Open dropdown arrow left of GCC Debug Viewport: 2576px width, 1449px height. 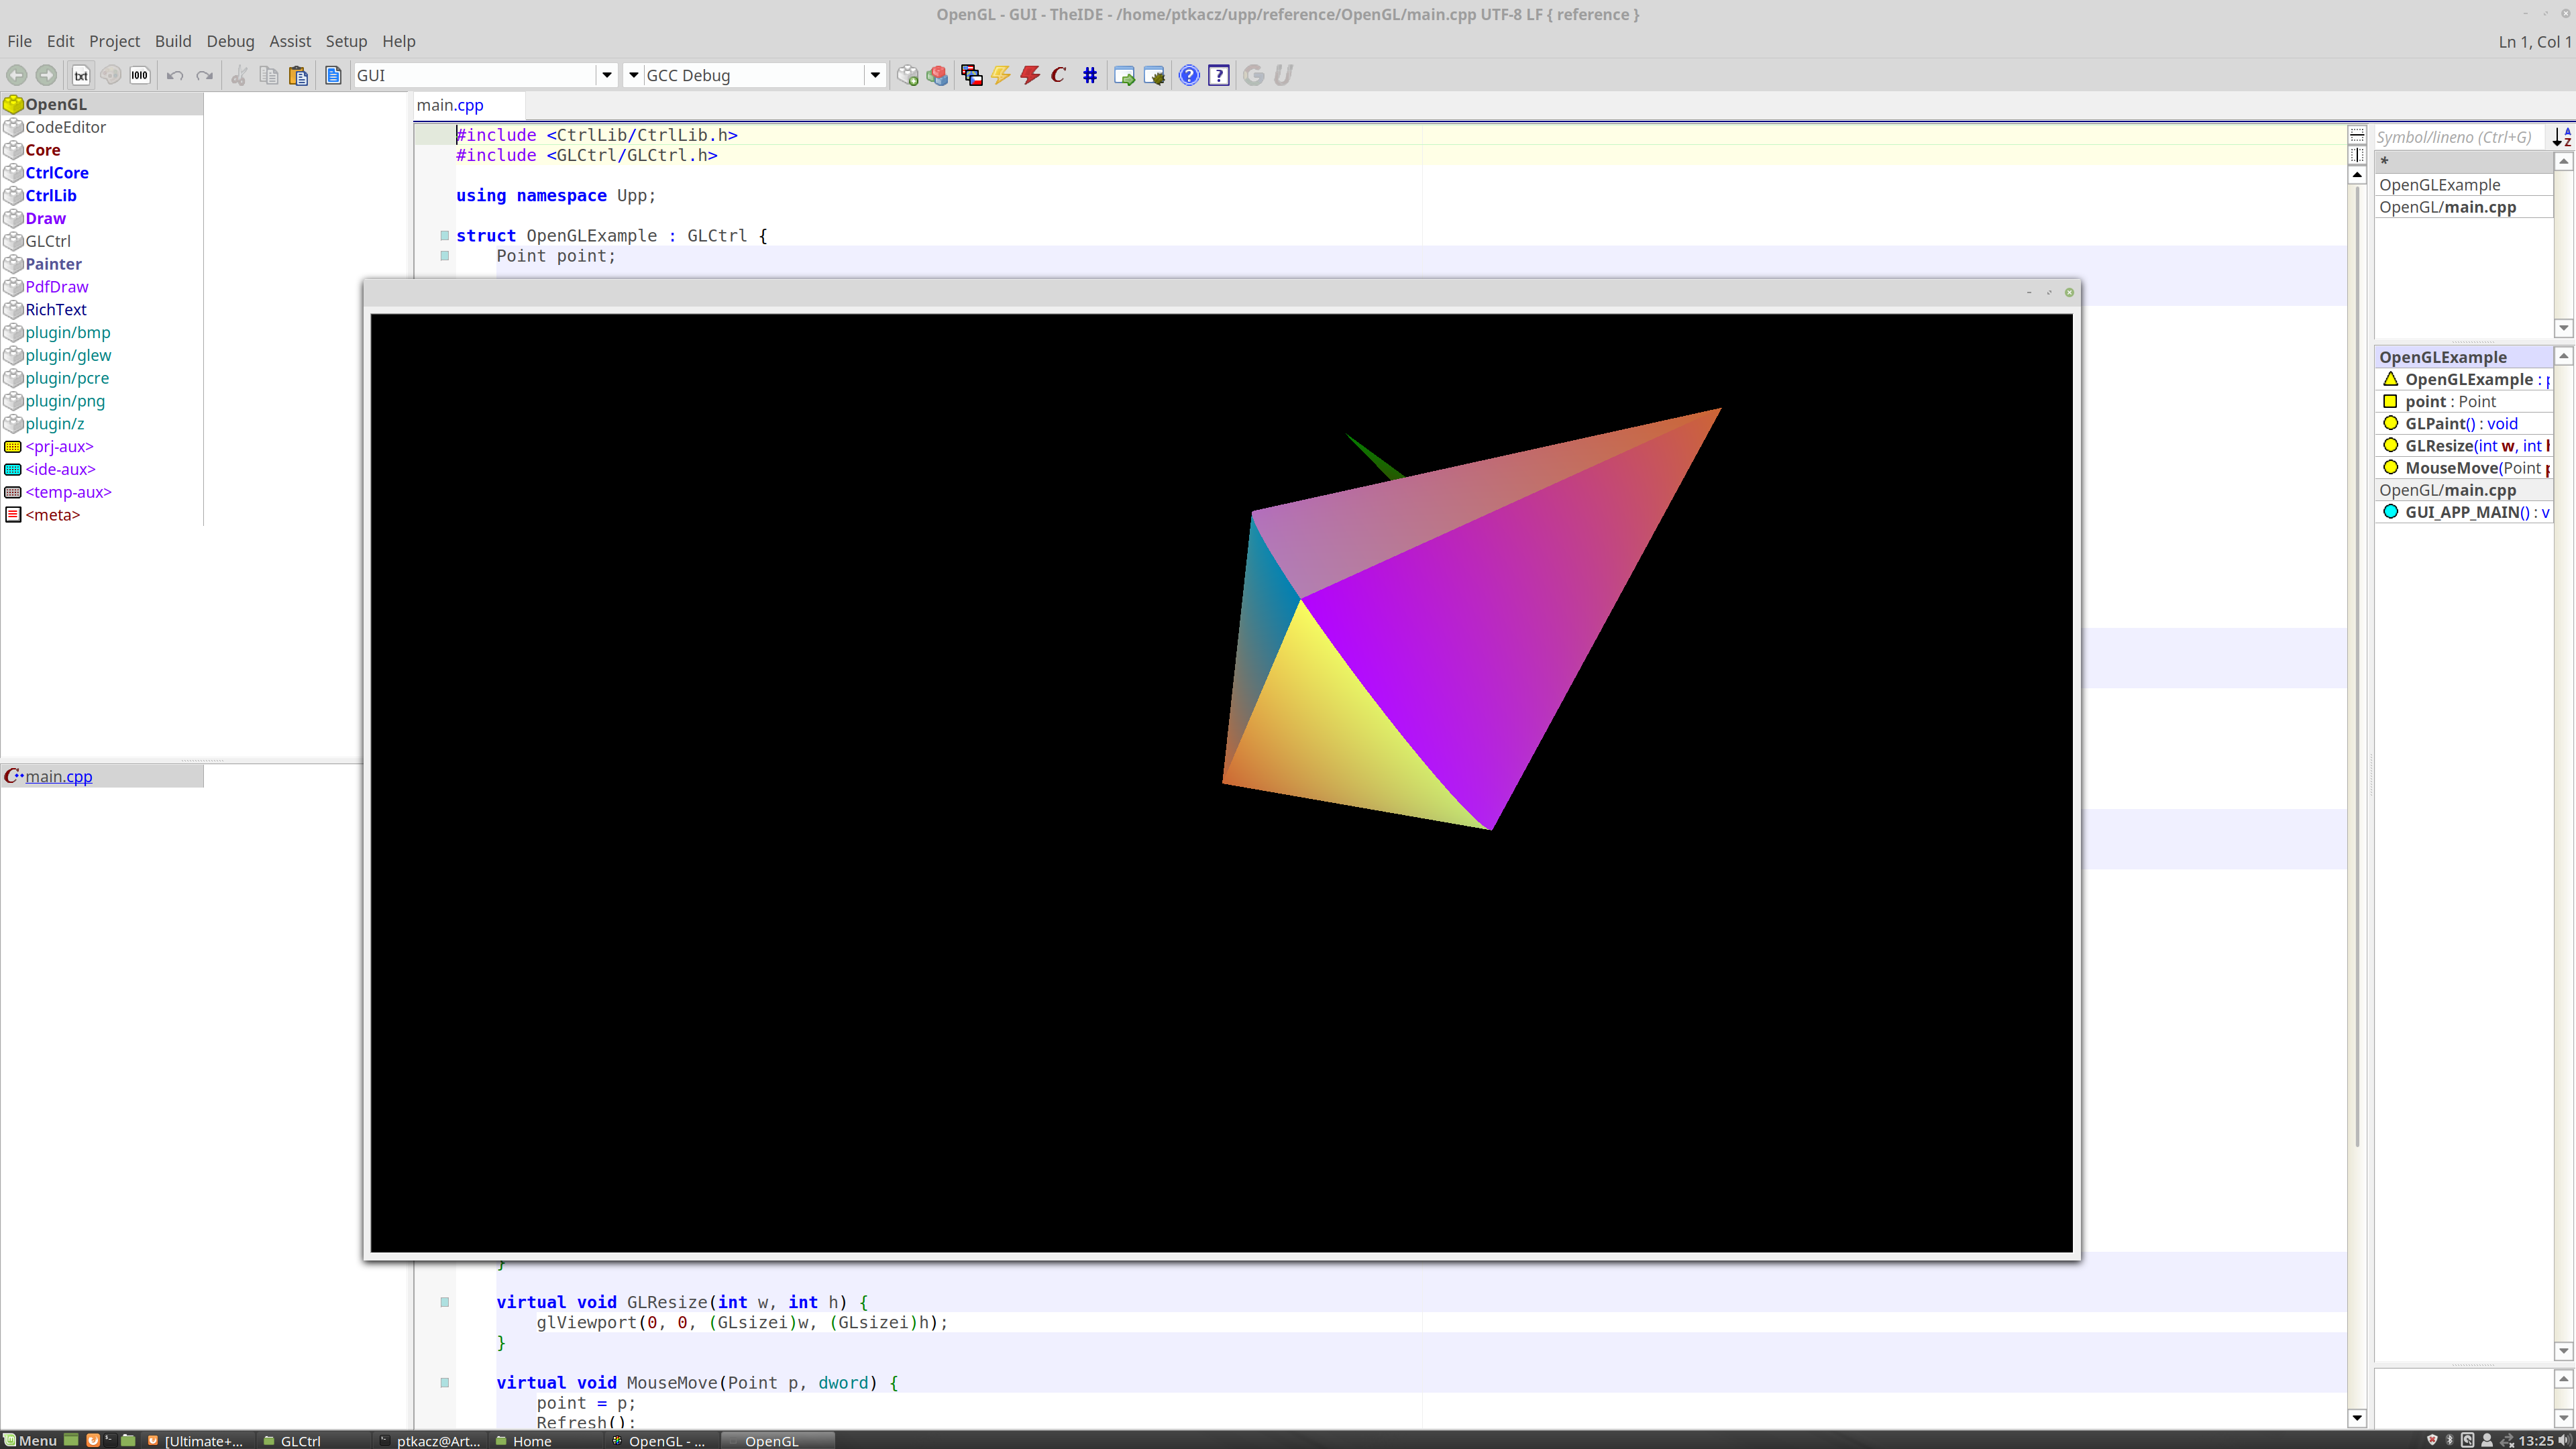[633, 75]
